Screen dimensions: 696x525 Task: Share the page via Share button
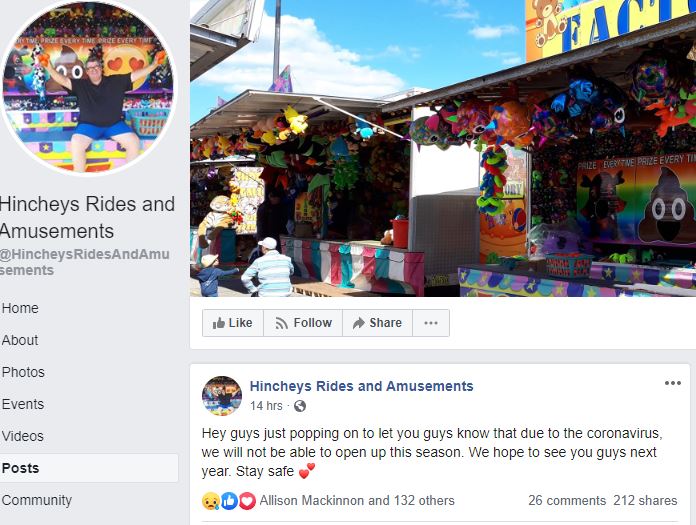(x=377, y=323)
